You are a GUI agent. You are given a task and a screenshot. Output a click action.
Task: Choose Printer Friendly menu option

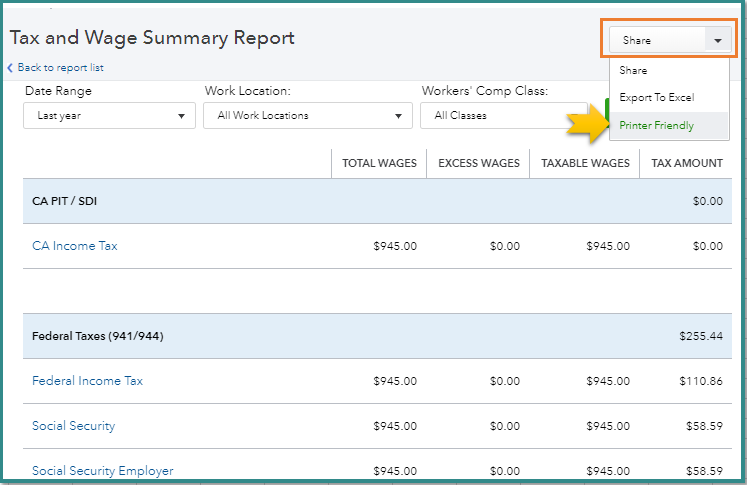point(669,126)
